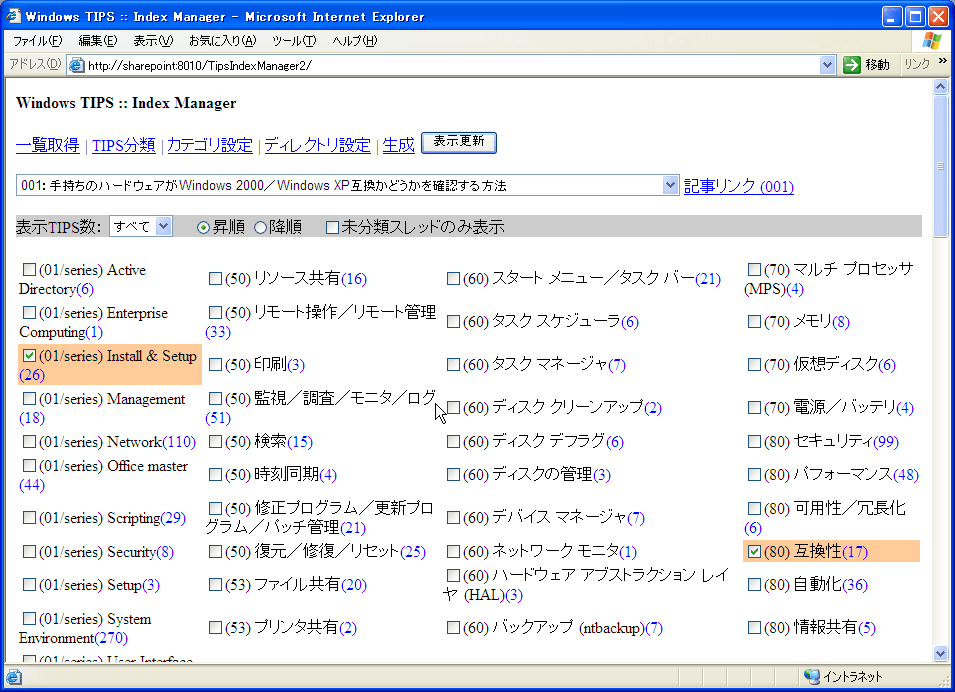Click the scrollbar up arrow

[x=940, y=86]
